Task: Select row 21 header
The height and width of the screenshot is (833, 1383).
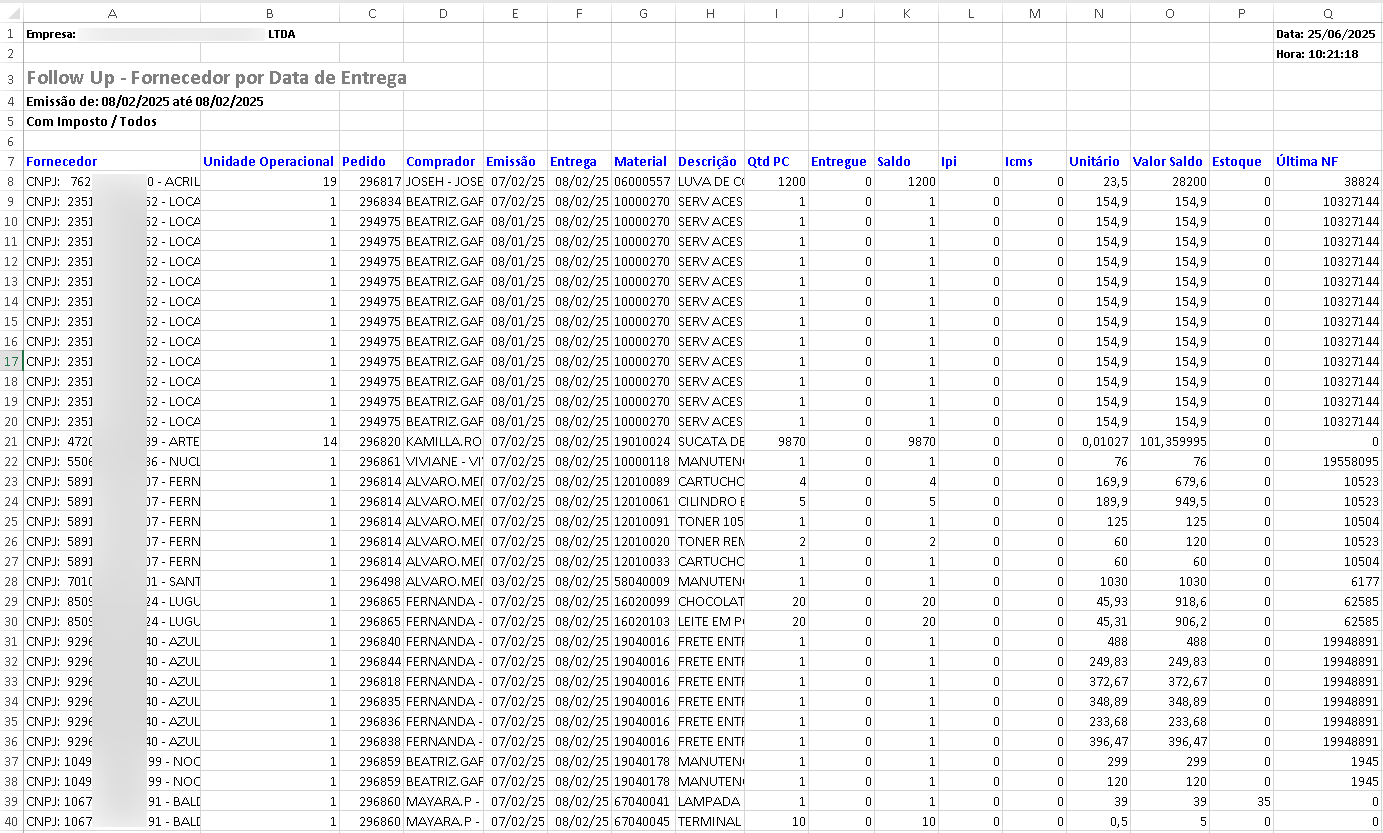Action: click(11, 441)
